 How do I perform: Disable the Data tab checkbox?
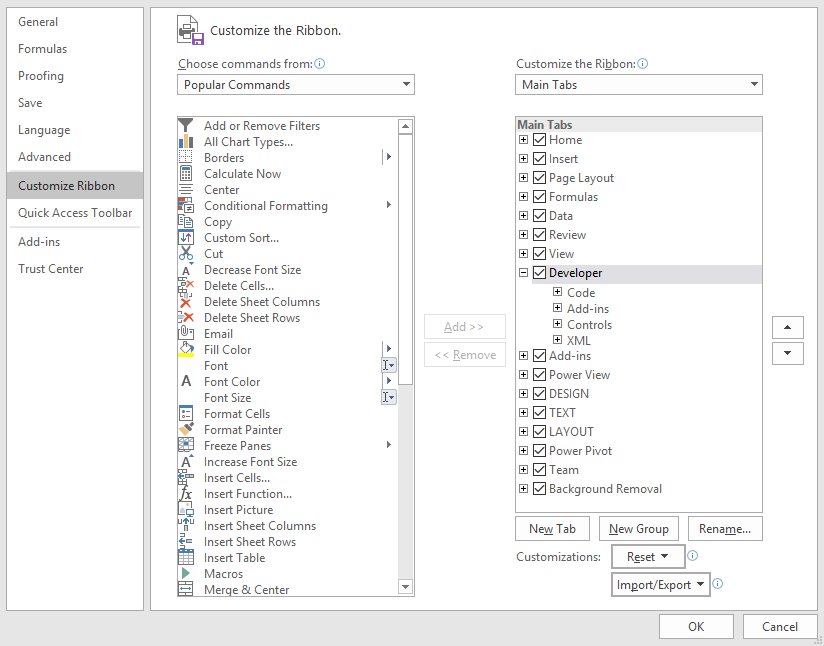(x=539, y=216)
